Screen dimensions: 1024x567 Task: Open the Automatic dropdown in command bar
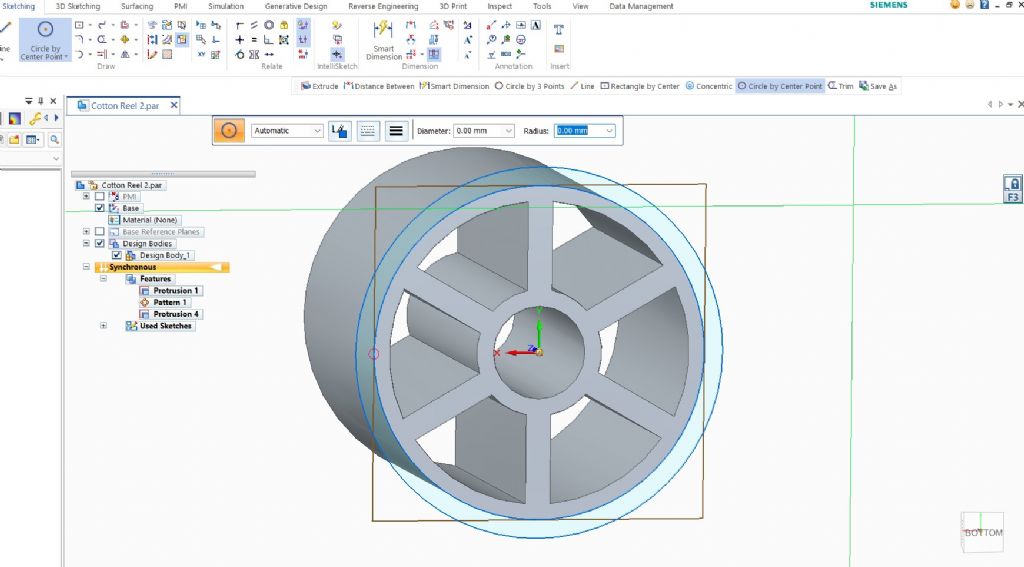(287, 131)
